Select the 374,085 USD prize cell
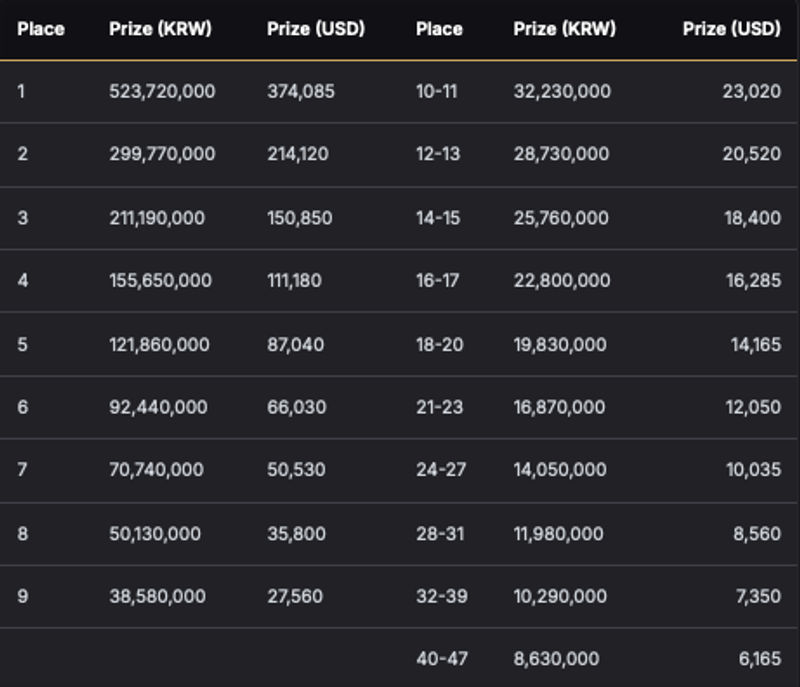 pyautogui.click(x=301, y=91)
